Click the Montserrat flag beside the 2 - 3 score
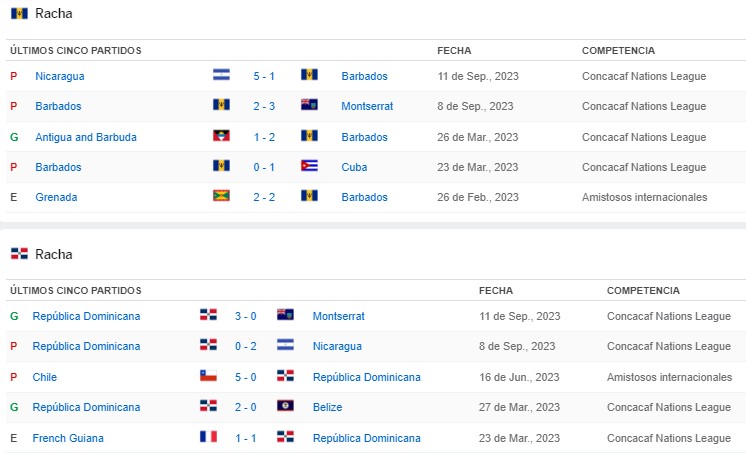The image size is (746, 453). tap(309, 106)
